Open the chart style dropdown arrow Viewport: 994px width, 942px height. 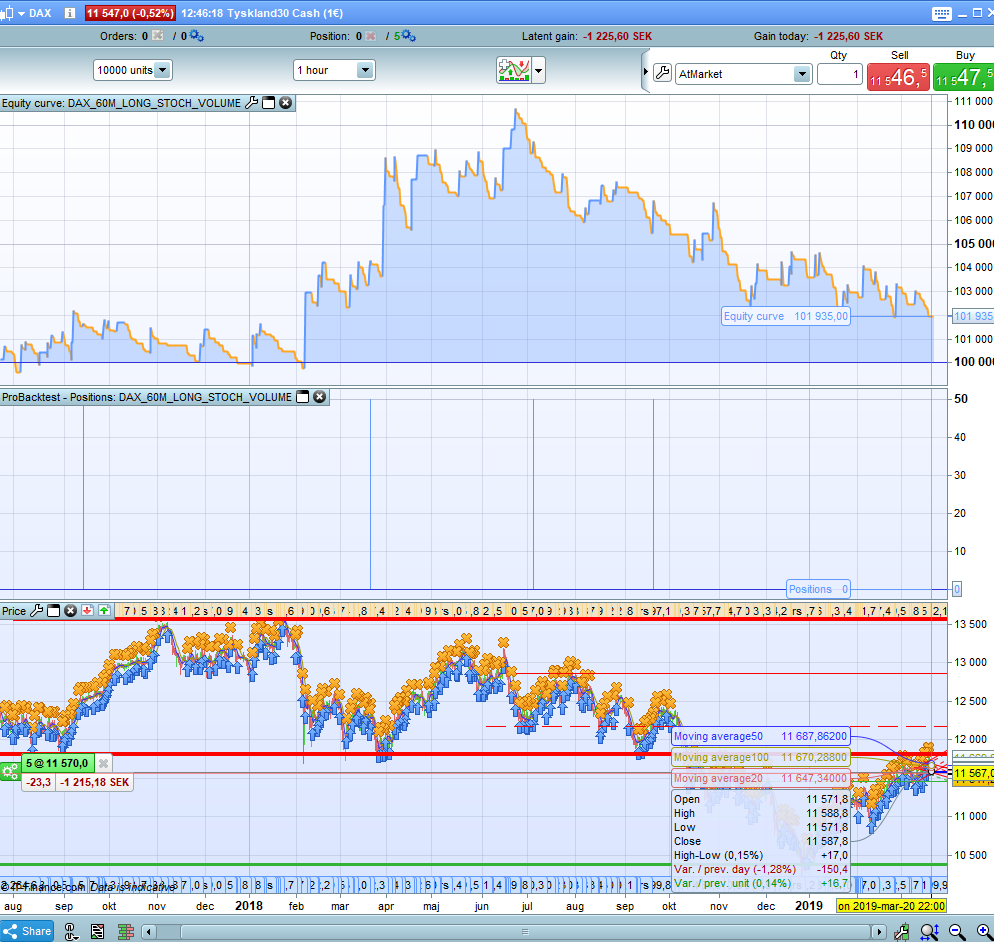point(539,70)
